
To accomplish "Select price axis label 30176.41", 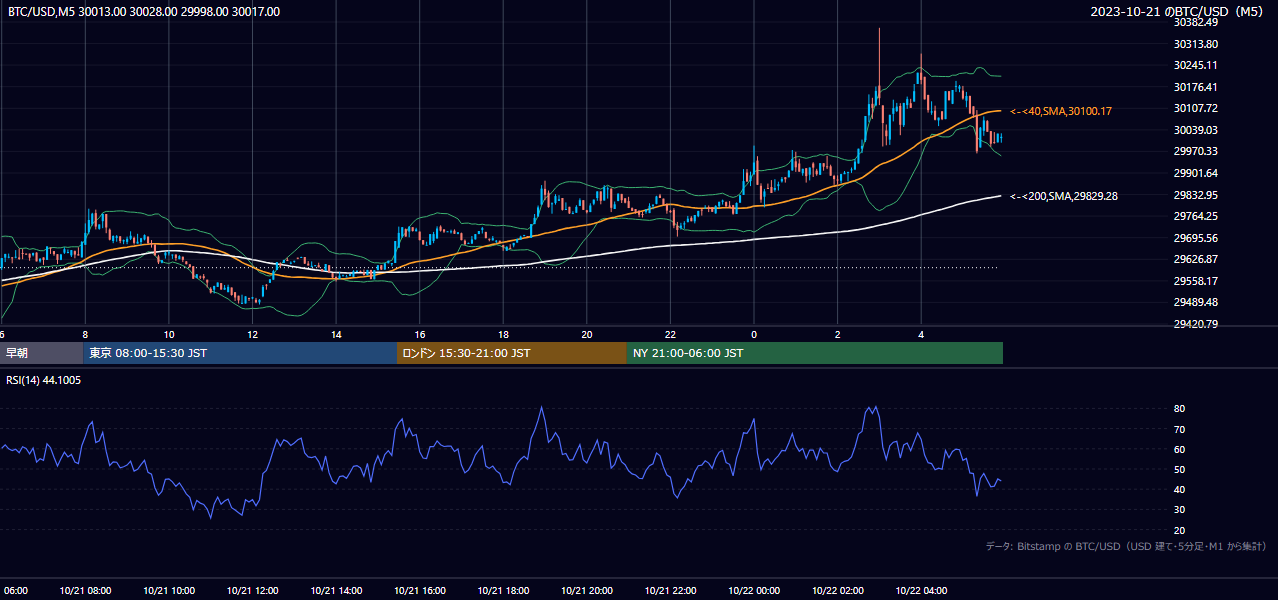I will pos(1195,87).
